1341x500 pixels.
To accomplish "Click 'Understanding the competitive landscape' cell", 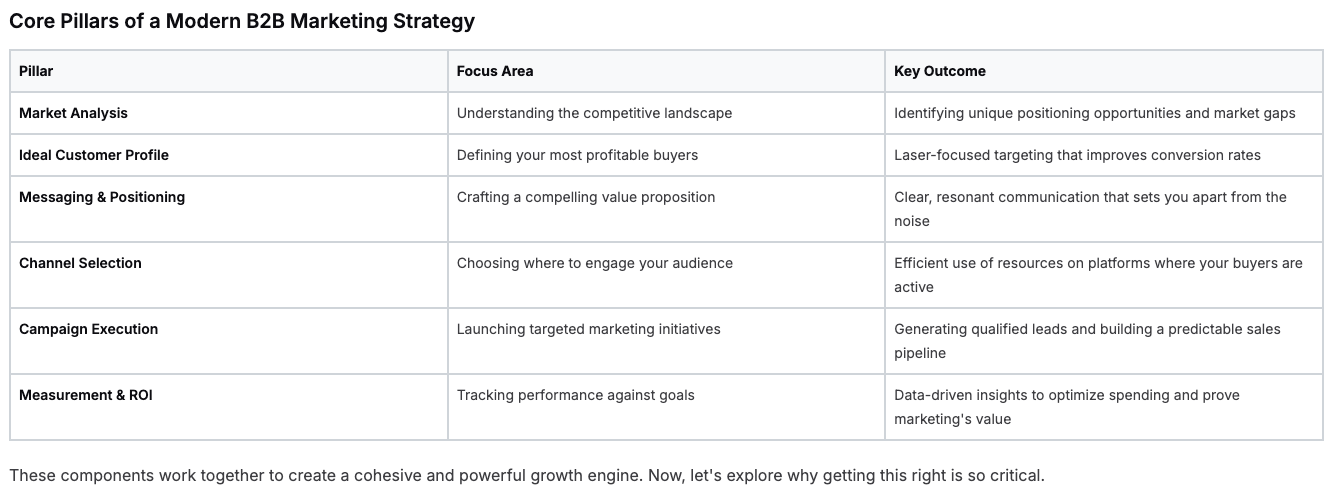I will 666,113.
